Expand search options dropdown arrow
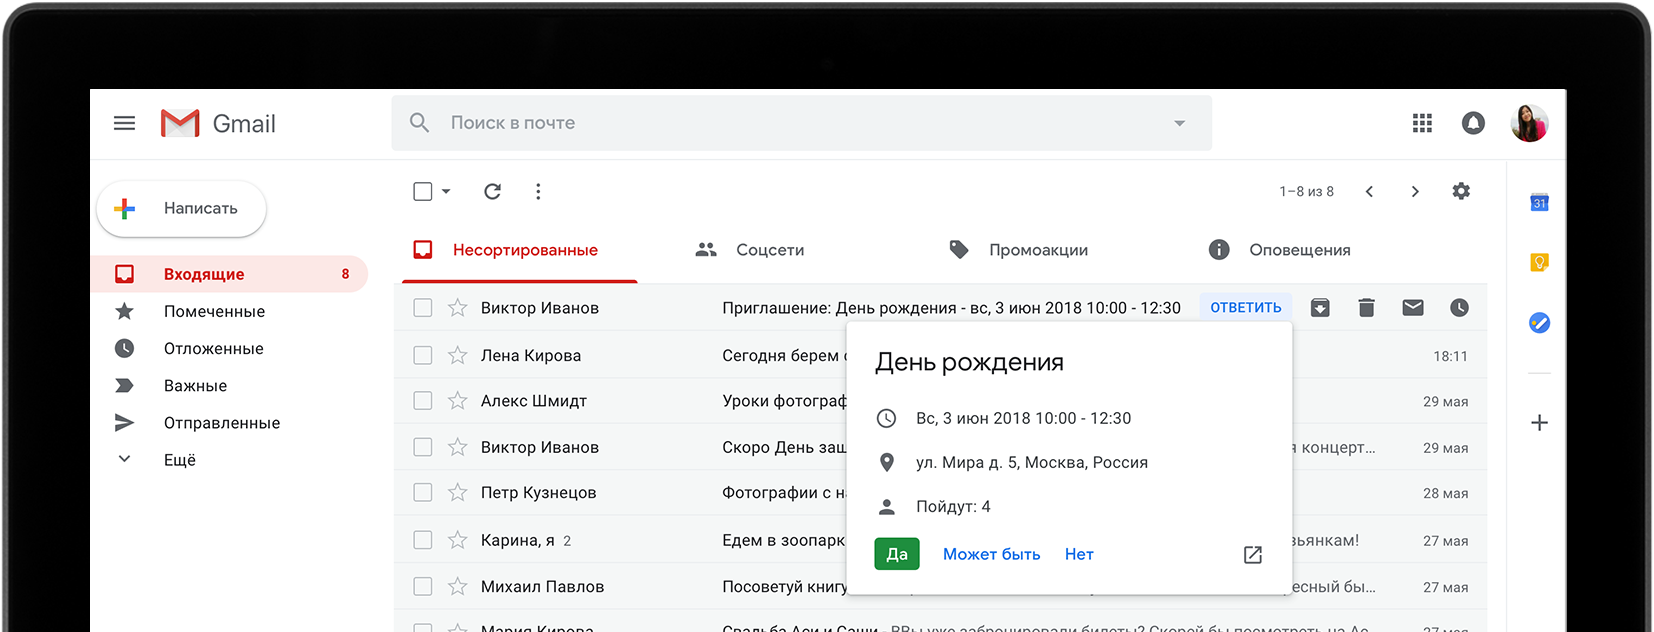1654x632 pixels. (x=1179, y=123)
